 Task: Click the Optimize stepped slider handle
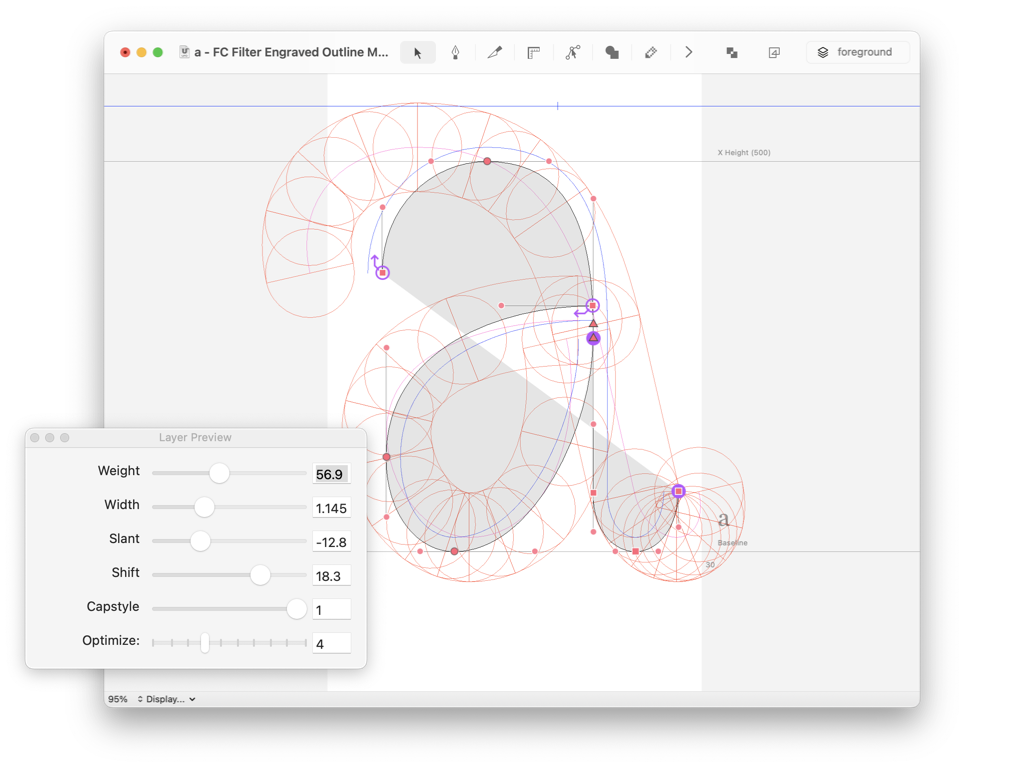205,643
